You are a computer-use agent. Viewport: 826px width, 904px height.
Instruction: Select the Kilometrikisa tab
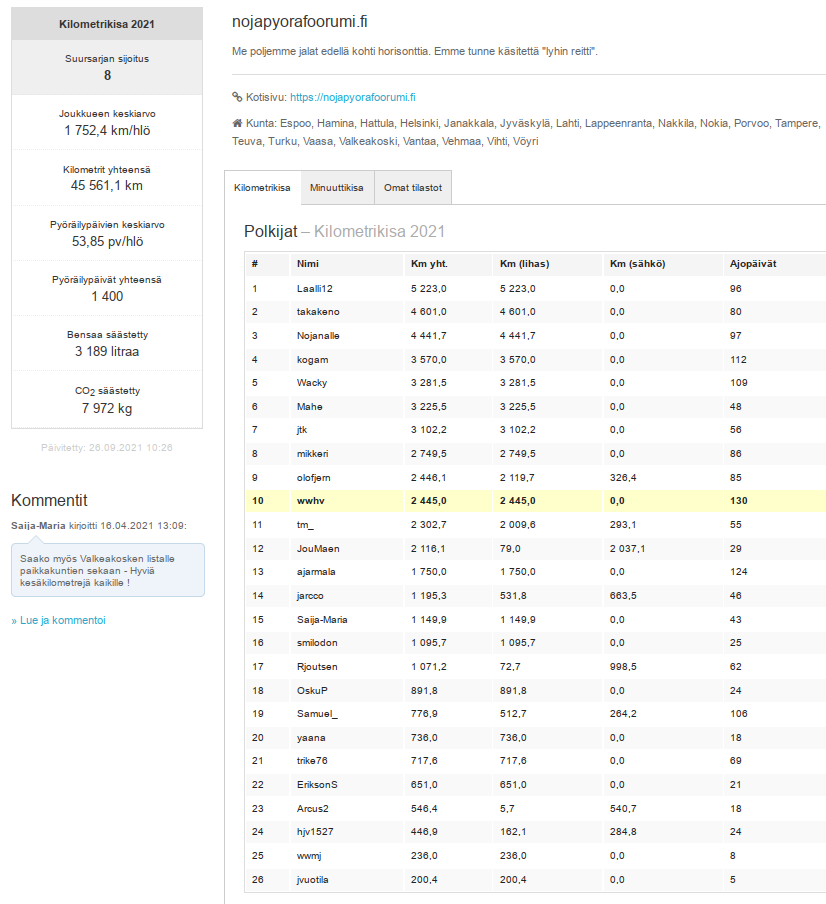pyautogui.click(x=262, y=188)
